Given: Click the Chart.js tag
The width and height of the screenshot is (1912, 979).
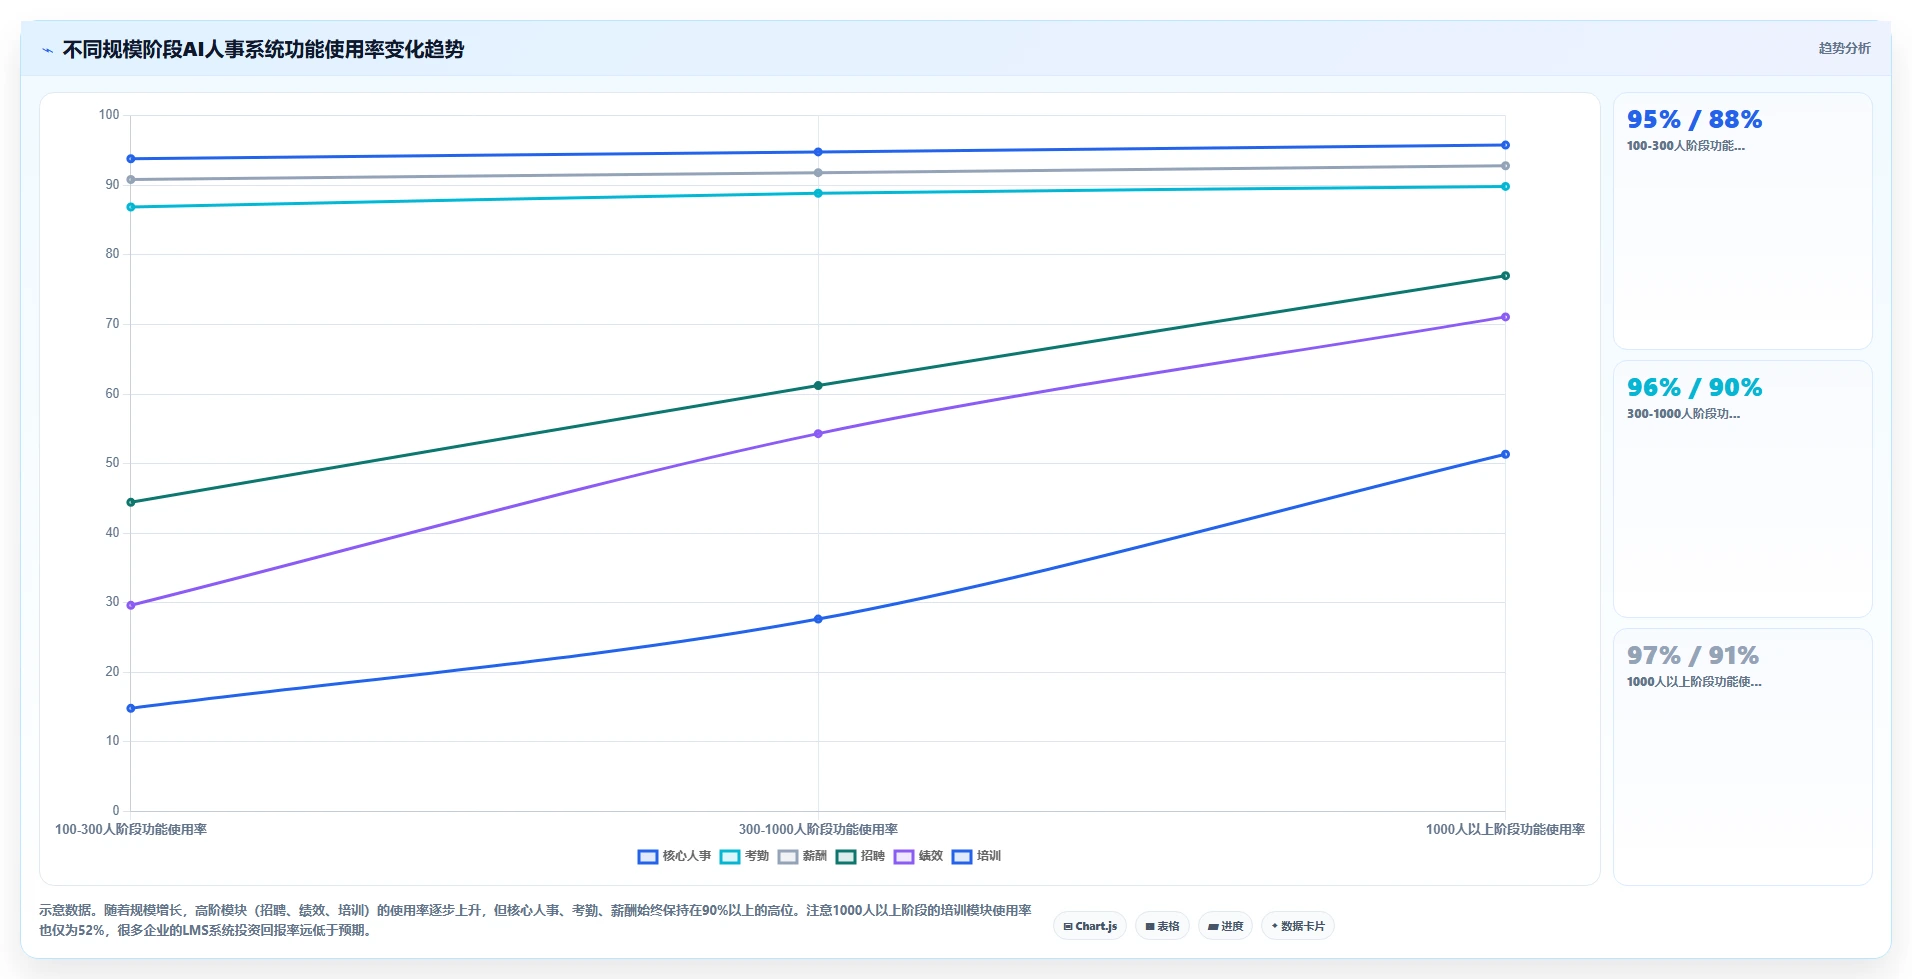Looking at the screenshot, I should pos(1090,926).
